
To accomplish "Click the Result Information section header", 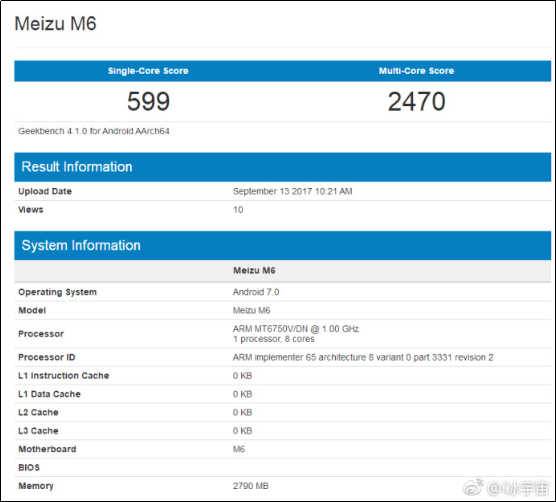I will pos(77,167).
